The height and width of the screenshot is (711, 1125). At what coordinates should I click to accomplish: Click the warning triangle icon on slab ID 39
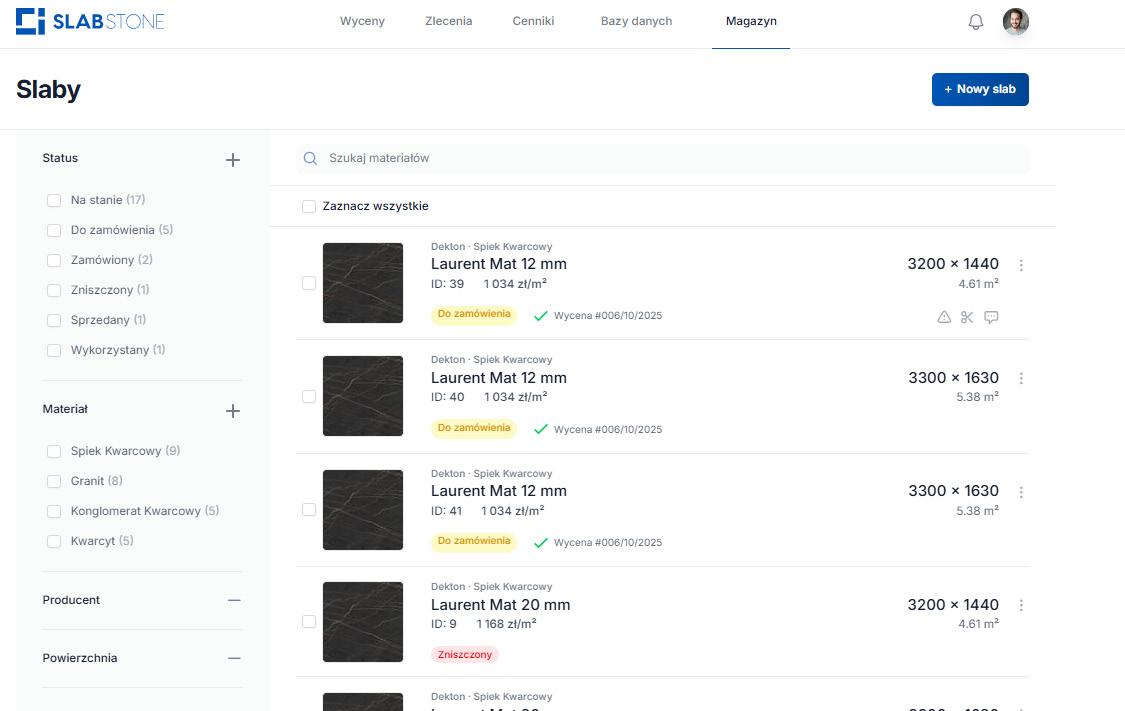point(944,317)
